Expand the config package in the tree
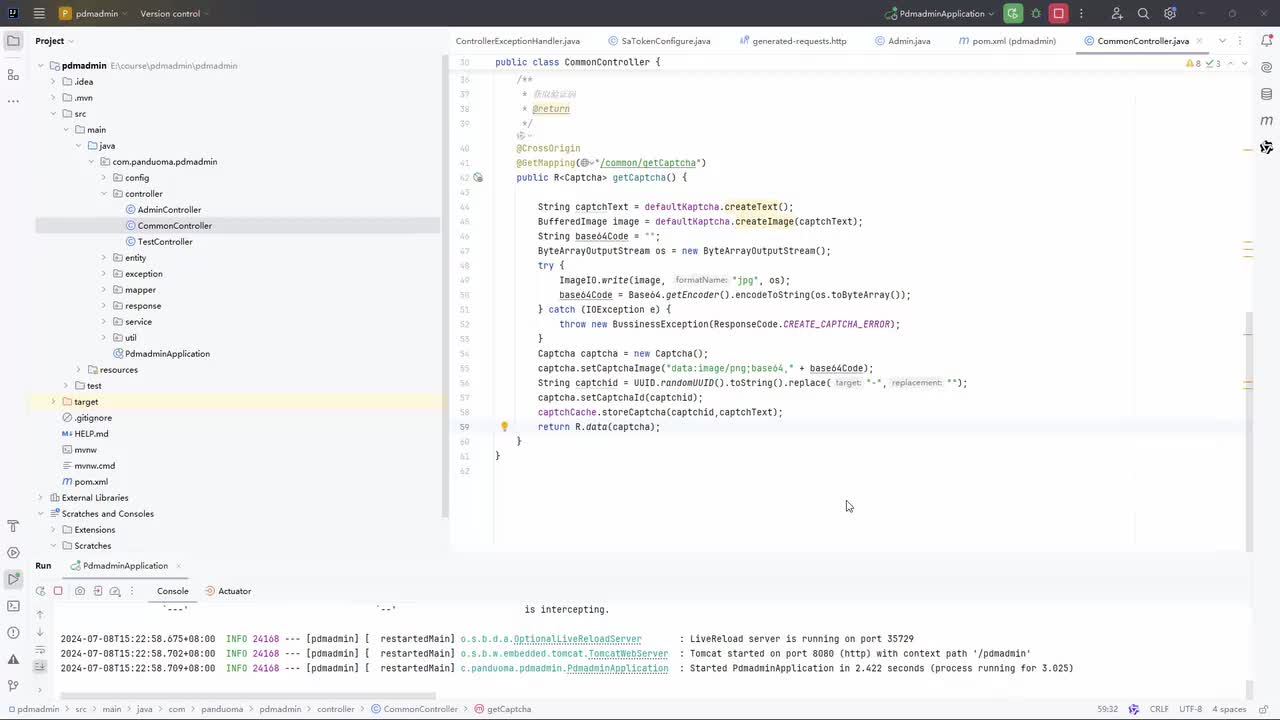This screenshot has width=1280, height=720. pos(103,178)
